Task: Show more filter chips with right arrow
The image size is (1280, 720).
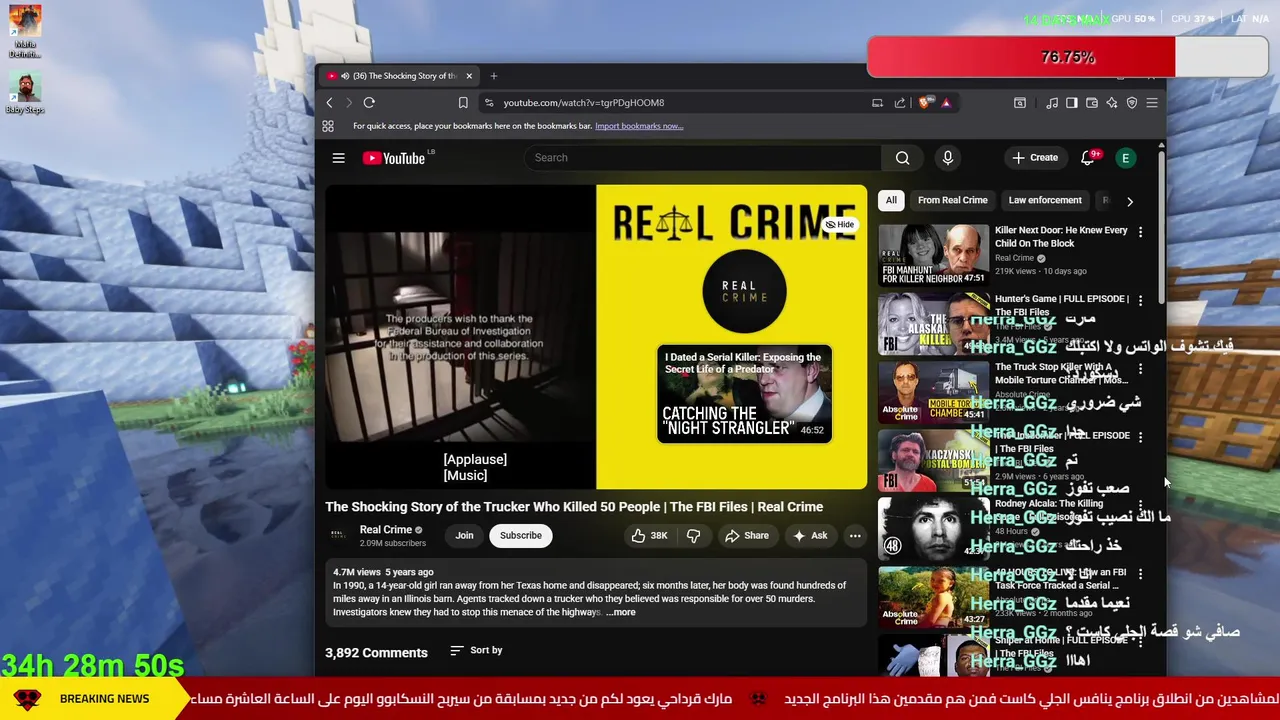Action: (x=1130, y=201)
